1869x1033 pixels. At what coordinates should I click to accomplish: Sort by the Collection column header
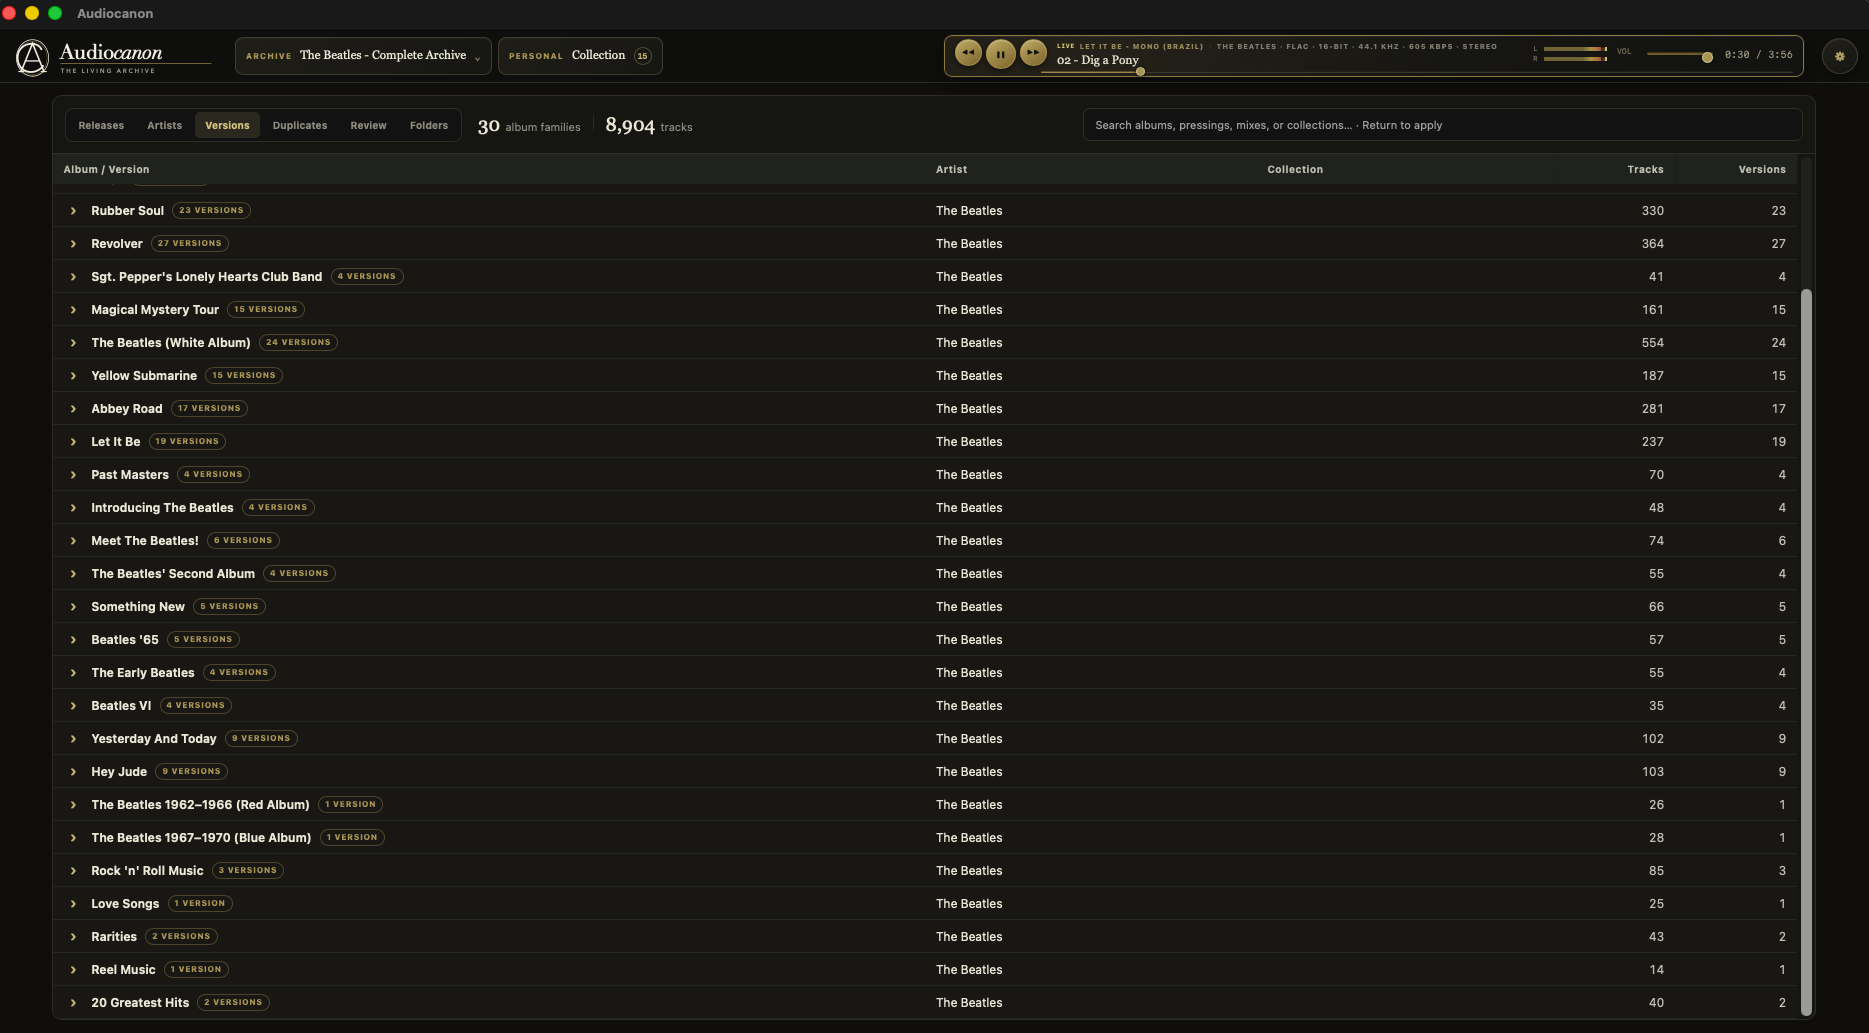[x=1295, y=170]
